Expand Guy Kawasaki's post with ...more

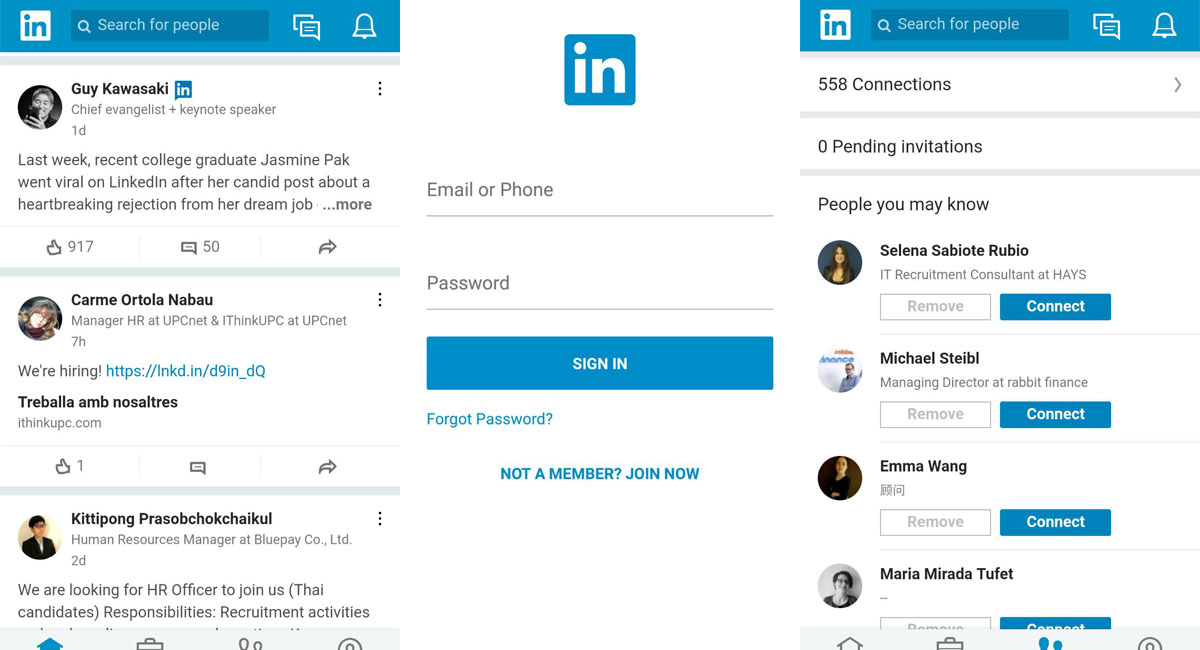347,204
